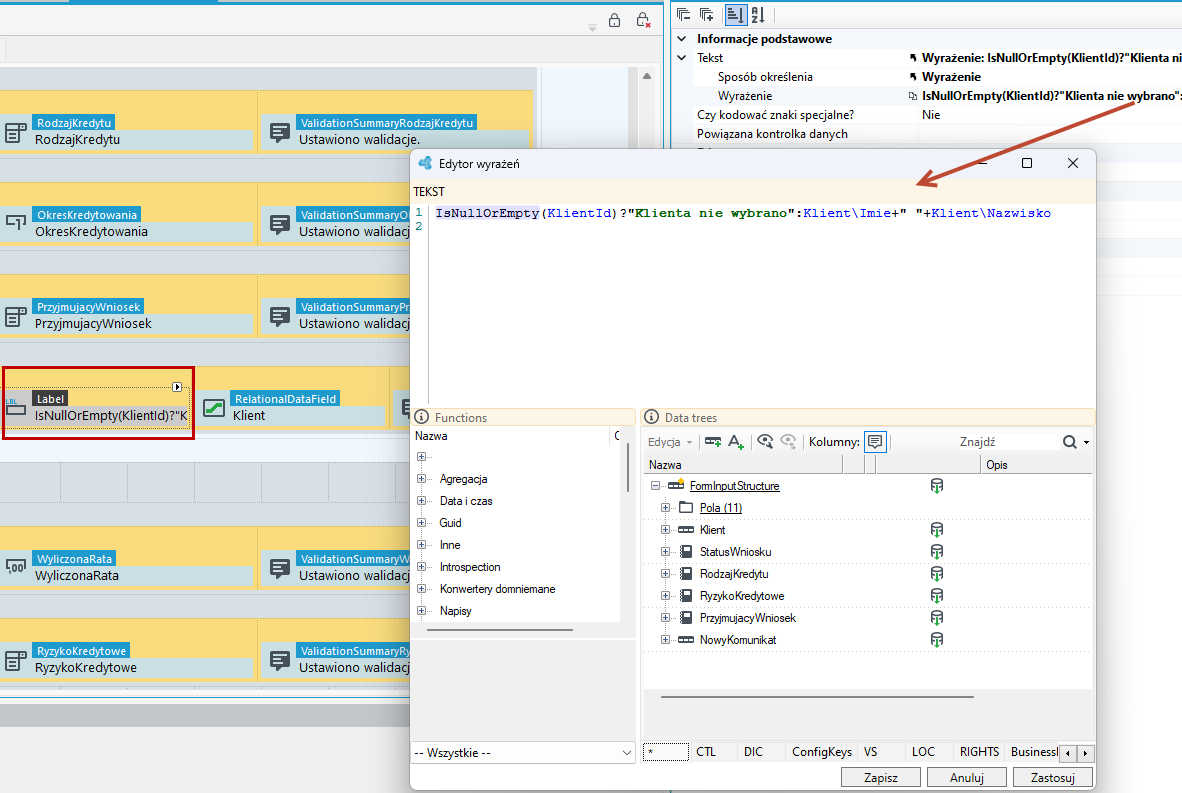Screen dimensions: 1182x793
Task: Open the Wszystkie functions filter dropdown
Action: (x=523, y=752)
